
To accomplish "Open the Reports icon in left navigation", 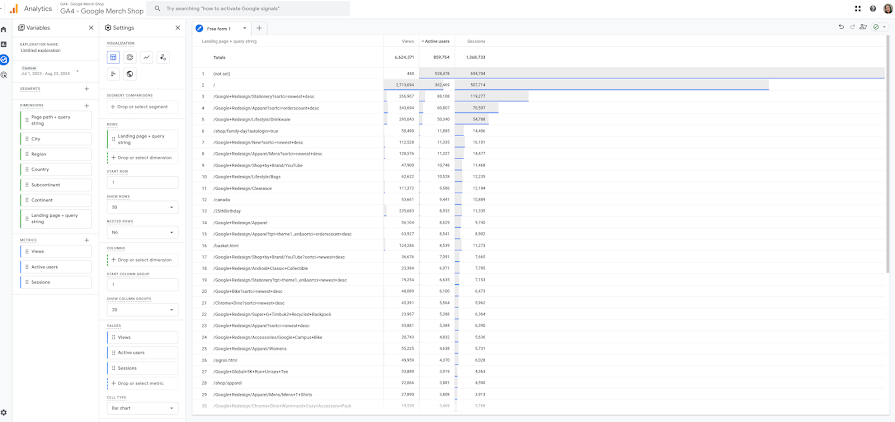I will pos(4,44).
